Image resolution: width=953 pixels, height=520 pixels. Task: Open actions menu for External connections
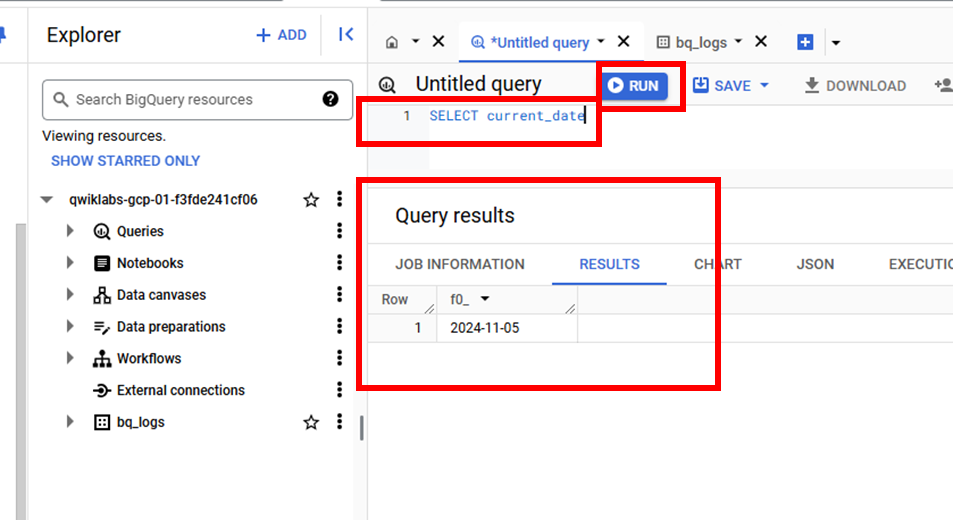coord(339,389)
